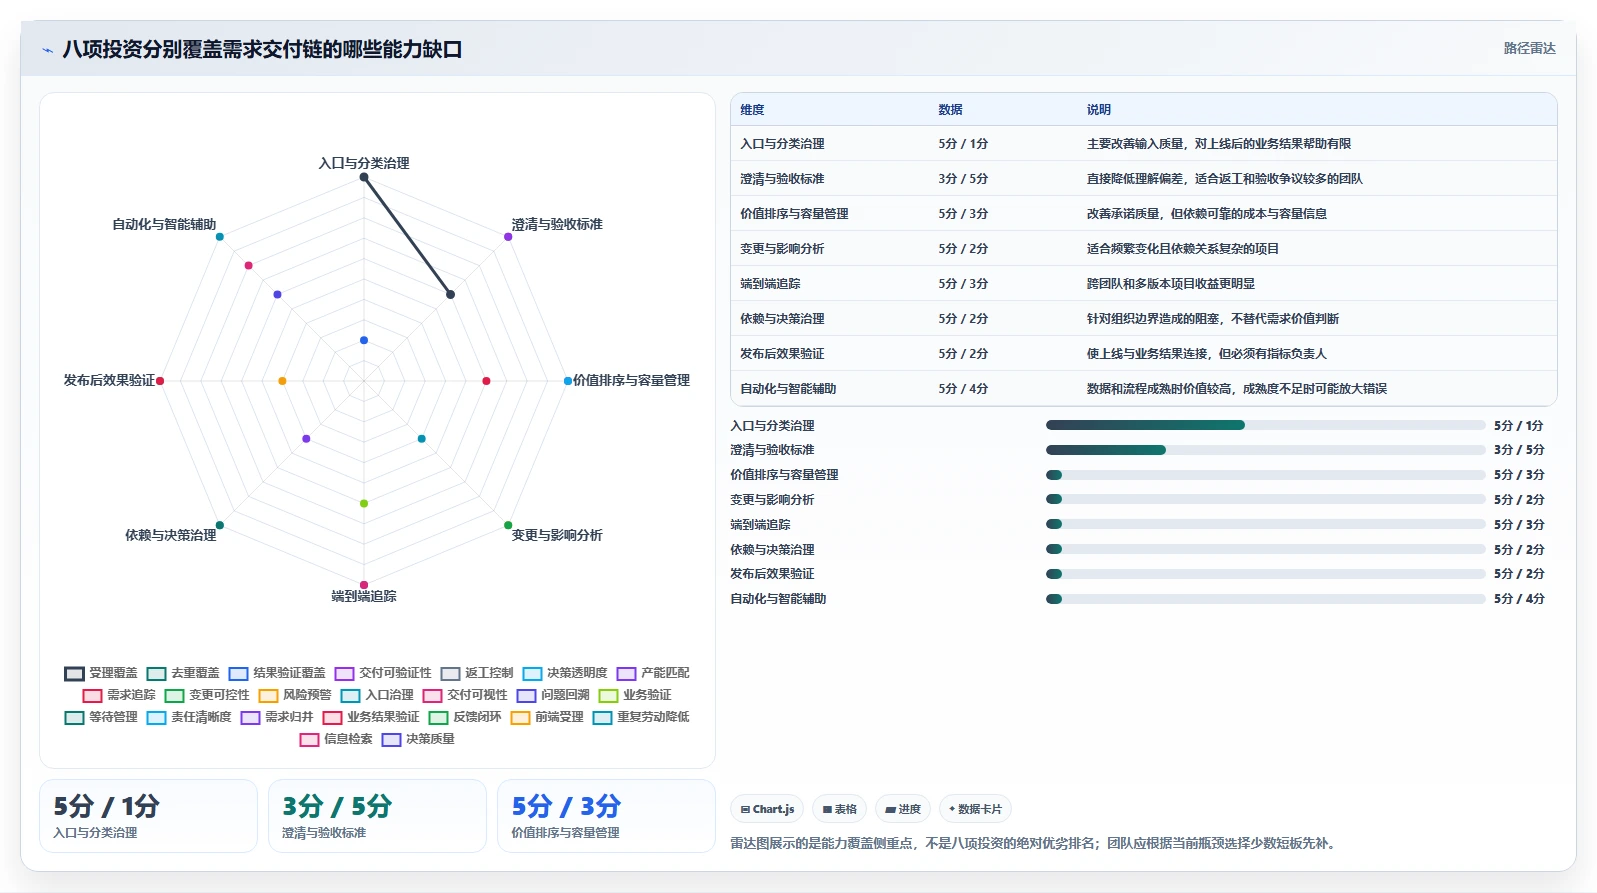Click the 依赖与决策治理 radar axis label

[x=170, y=535]
